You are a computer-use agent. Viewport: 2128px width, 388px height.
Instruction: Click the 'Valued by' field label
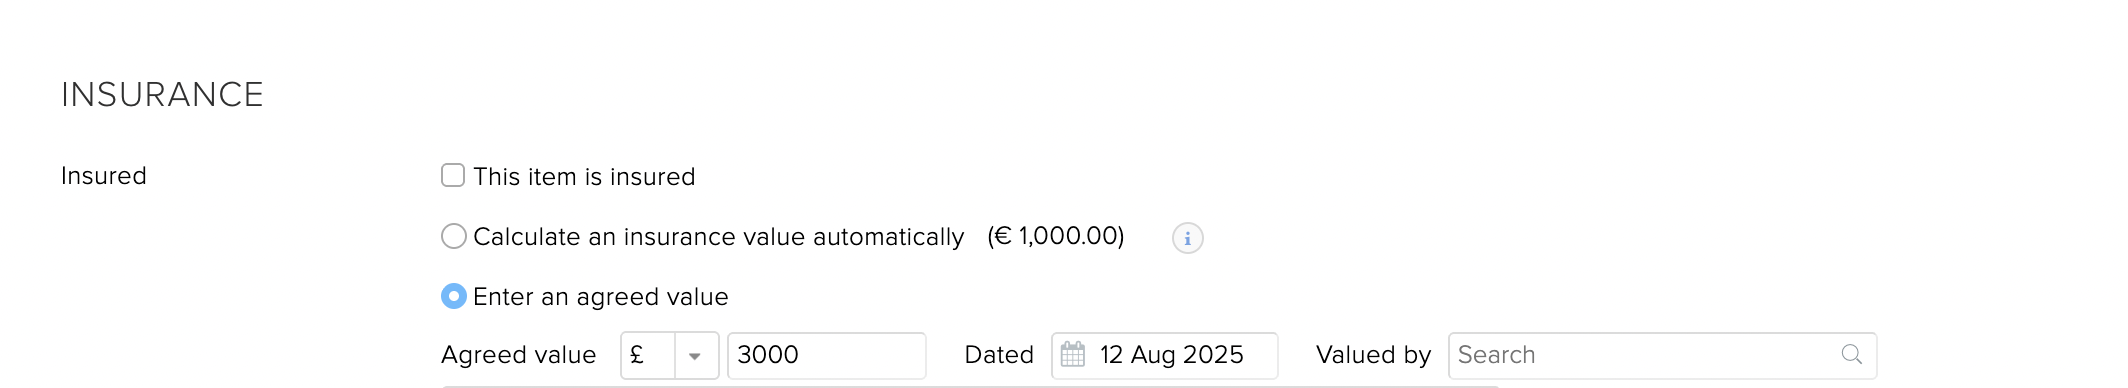click(x=1373, y=355)
